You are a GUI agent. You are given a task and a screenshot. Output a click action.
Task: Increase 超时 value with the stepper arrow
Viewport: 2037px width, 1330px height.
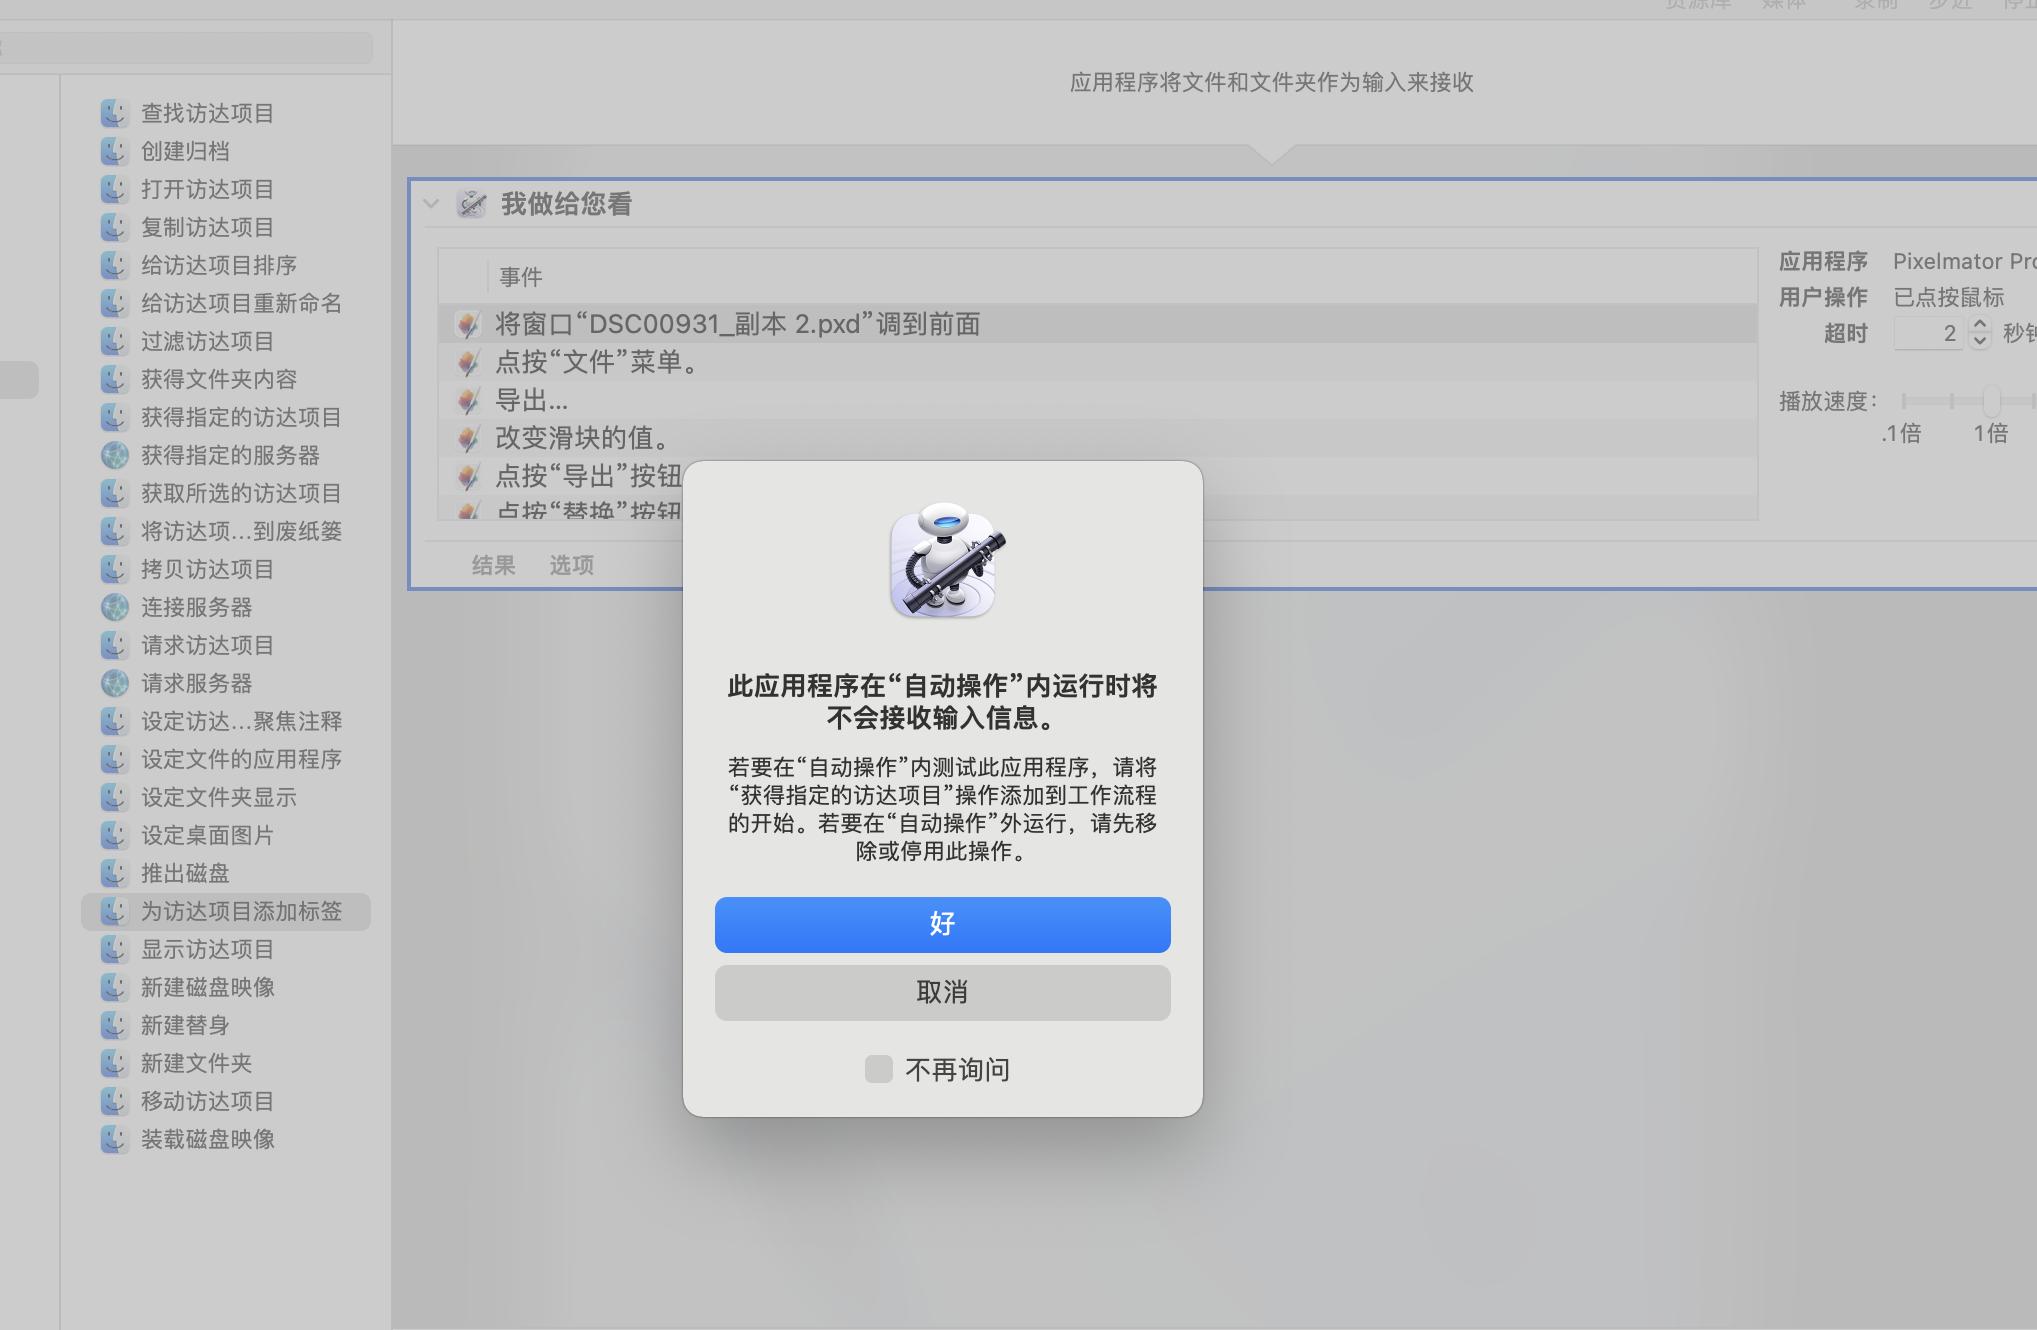tap(1980, 326)
